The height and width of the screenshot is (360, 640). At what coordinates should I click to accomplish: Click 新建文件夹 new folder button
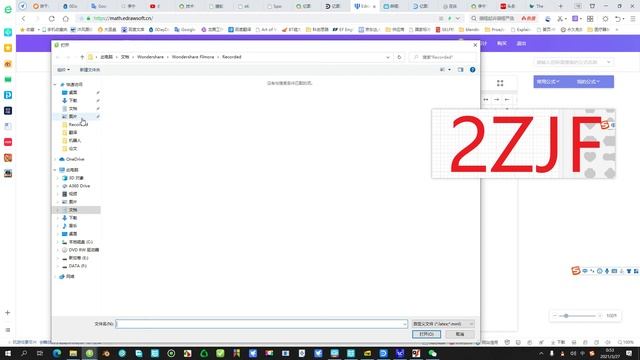[89, 70]
